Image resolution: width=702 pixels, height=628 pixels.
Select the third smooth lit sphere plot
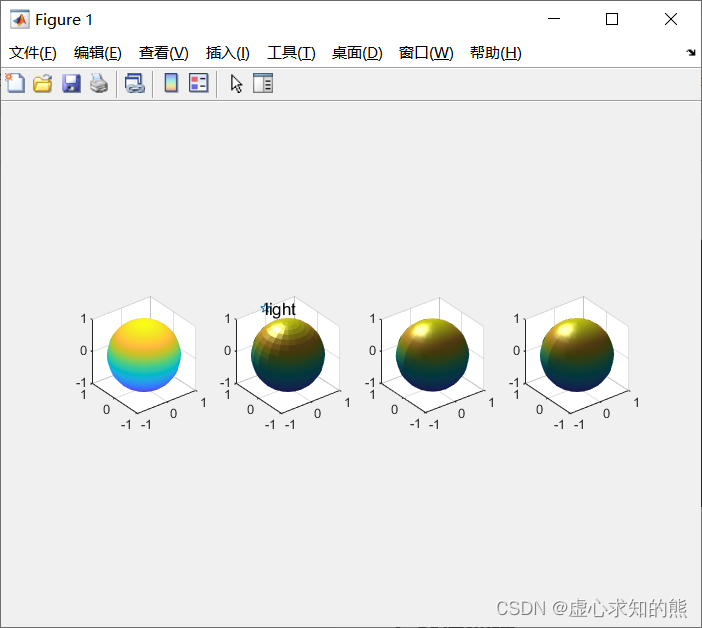pyautogui.click(x=432, y=355)
